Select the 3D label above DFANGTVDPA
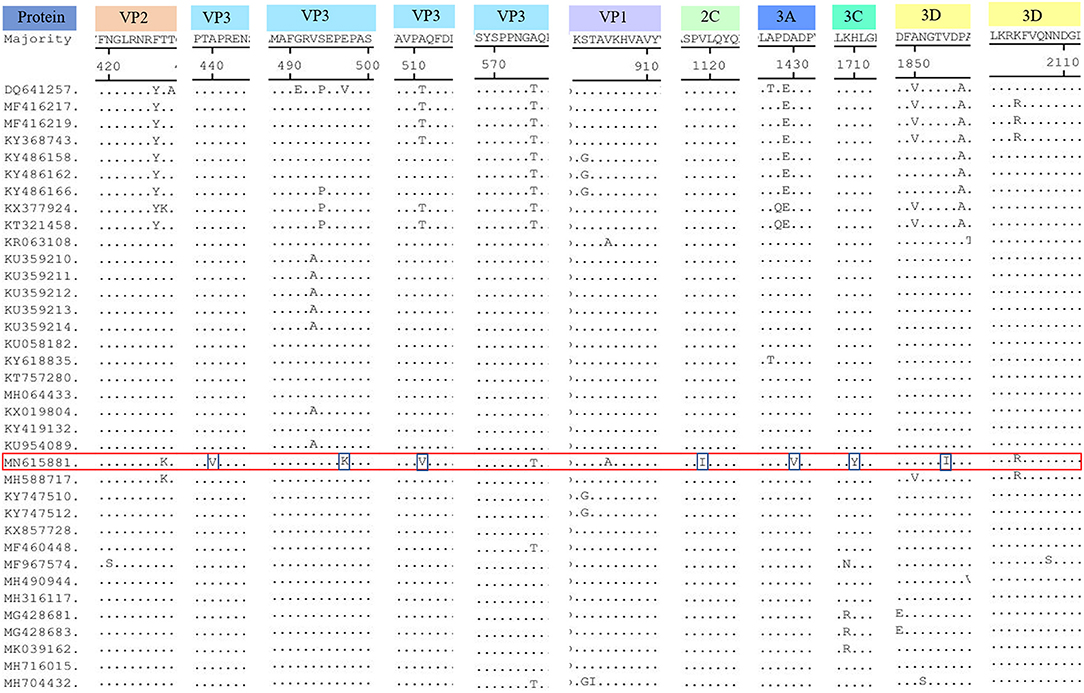 click(932, 17)
